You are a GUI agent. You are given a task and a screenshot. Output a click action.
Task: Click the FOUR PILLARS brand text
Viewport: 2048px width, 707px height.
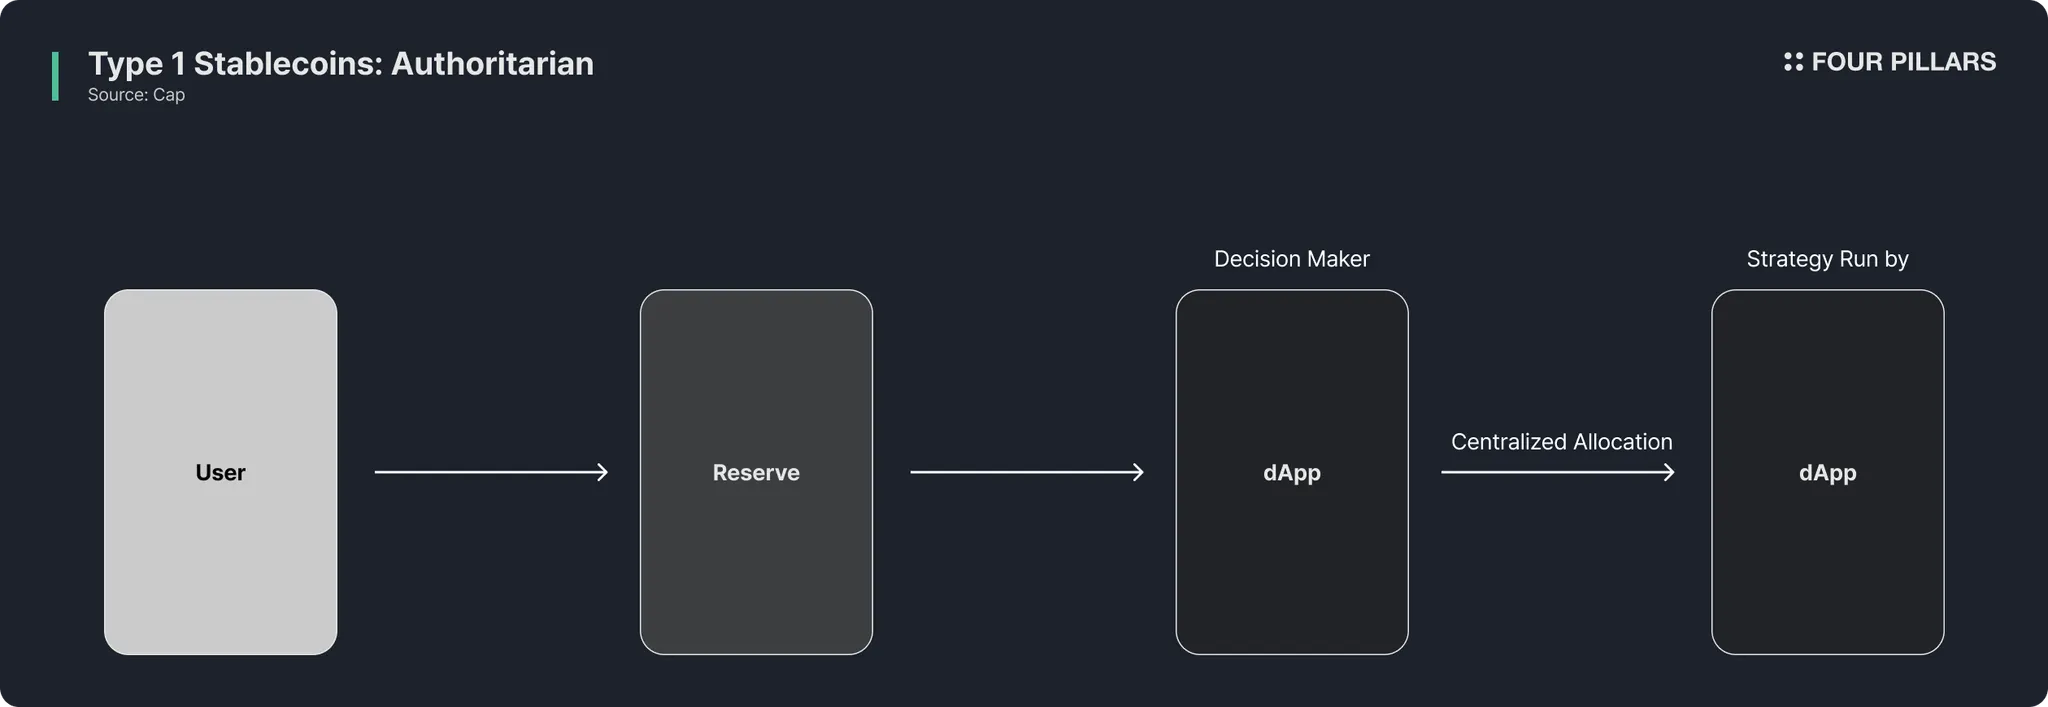[1903, 62]
